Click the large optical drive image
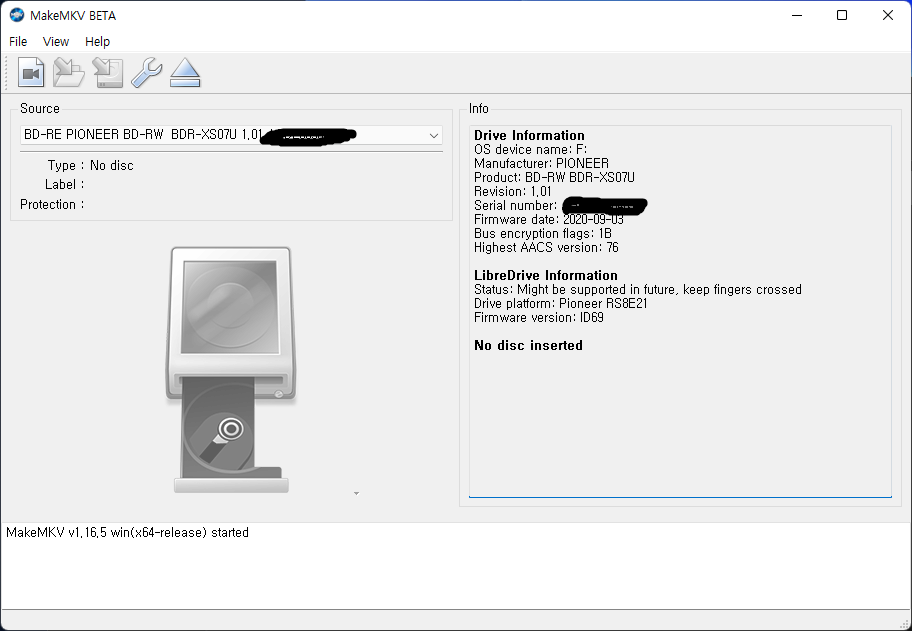912x631 pixels. [x=230, y=370]
